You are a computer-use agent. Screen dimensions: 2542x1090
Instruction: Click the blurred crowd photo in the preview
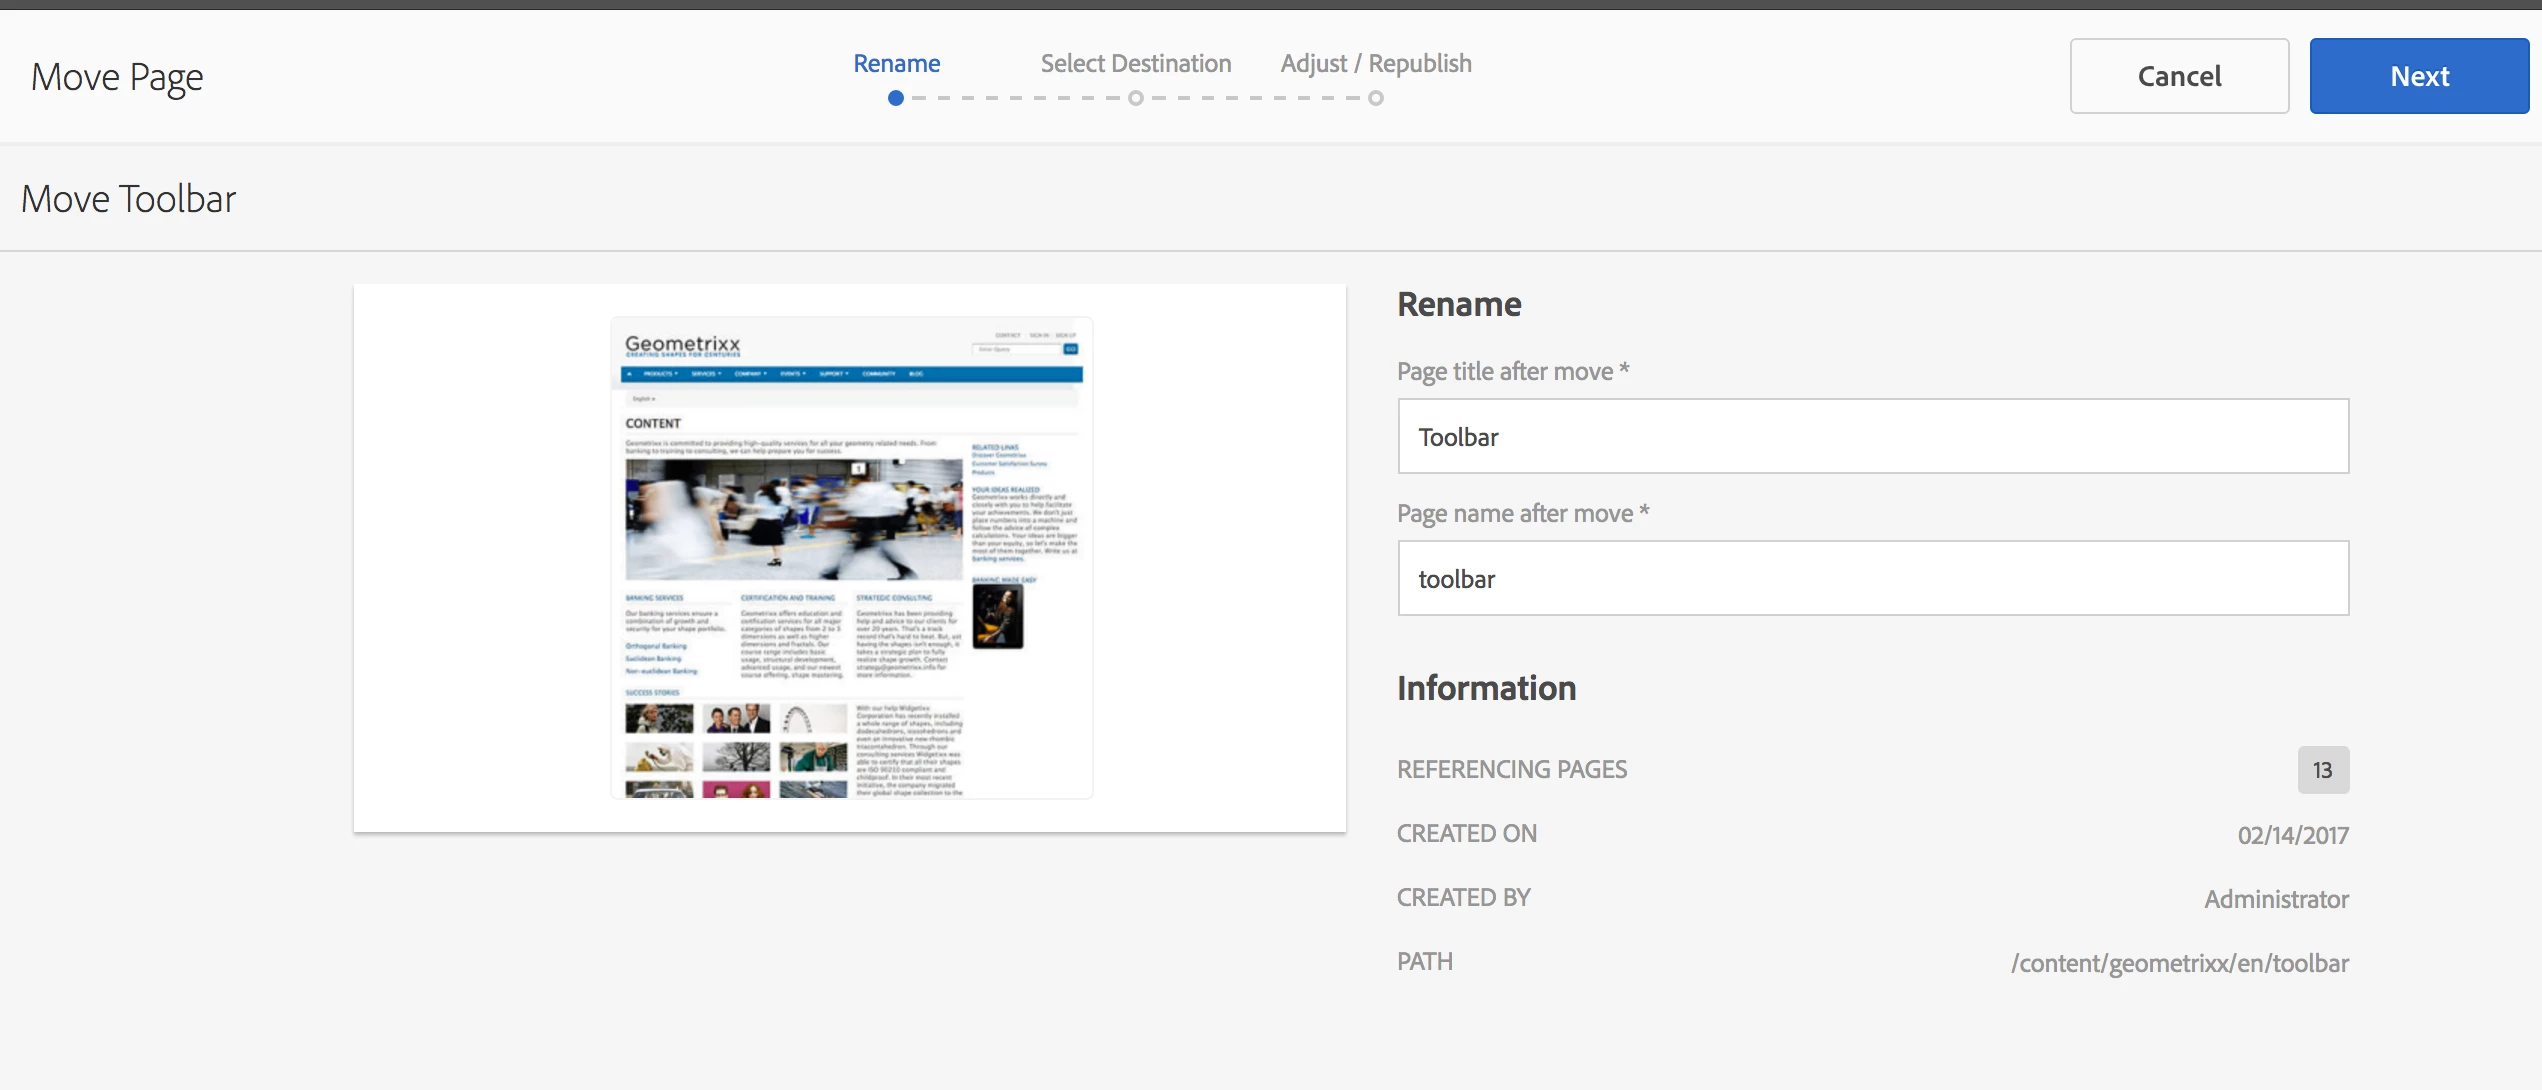click(793, 519)
